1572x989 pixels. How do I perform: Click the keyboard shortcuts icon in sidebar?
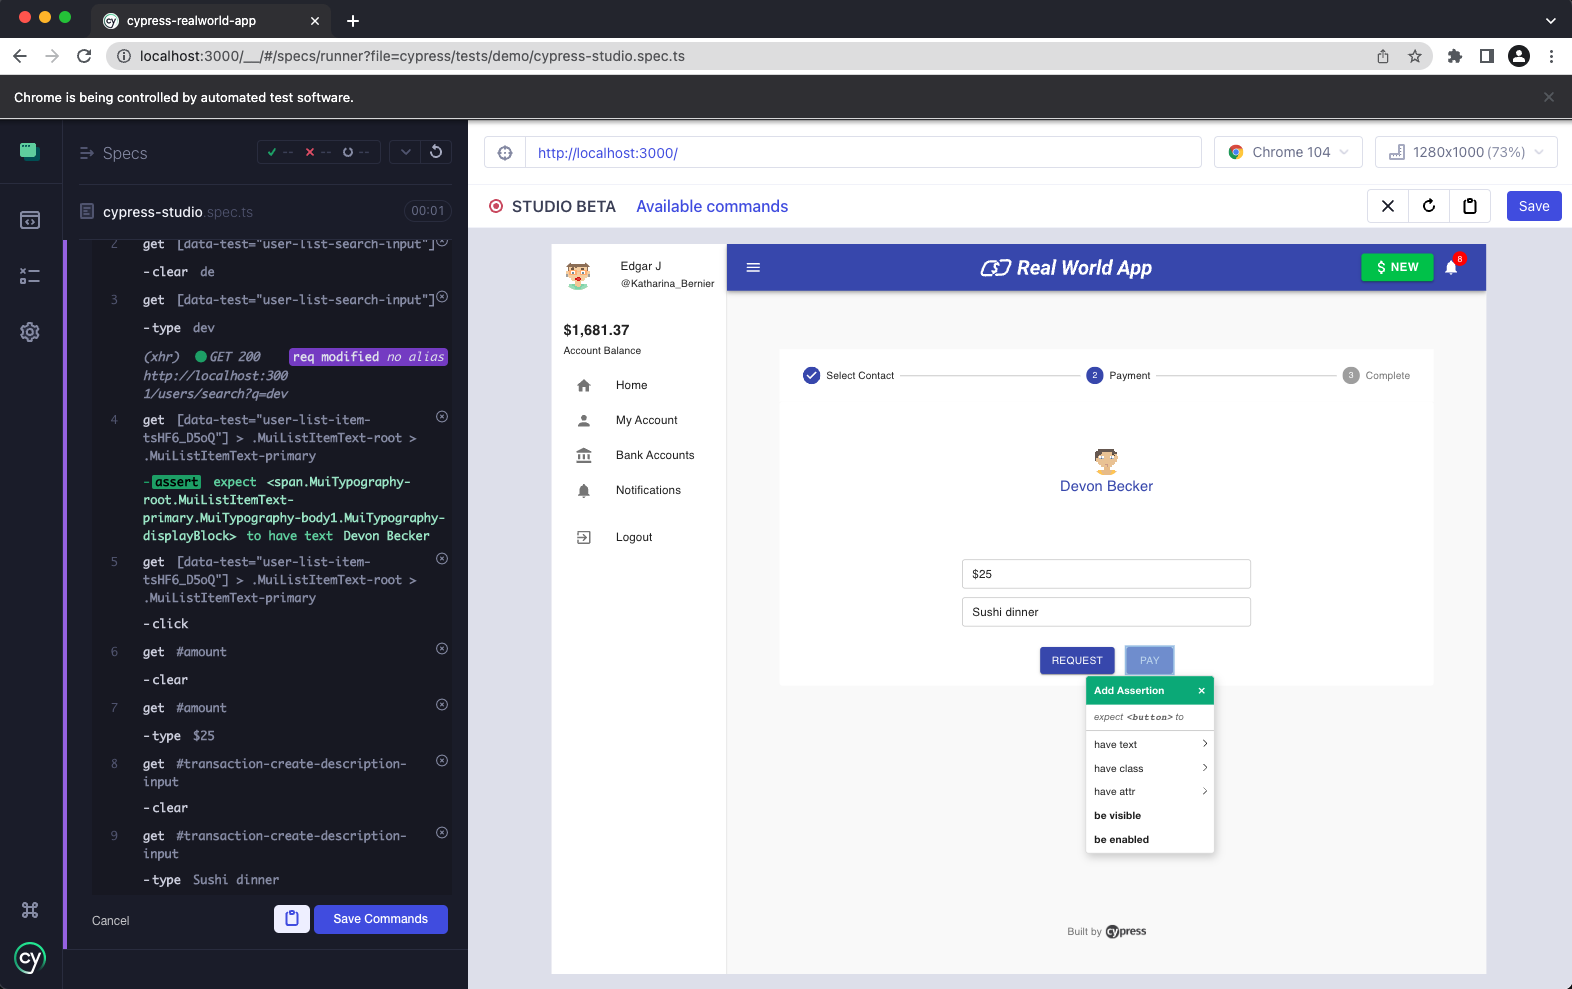tap(30, 910)
